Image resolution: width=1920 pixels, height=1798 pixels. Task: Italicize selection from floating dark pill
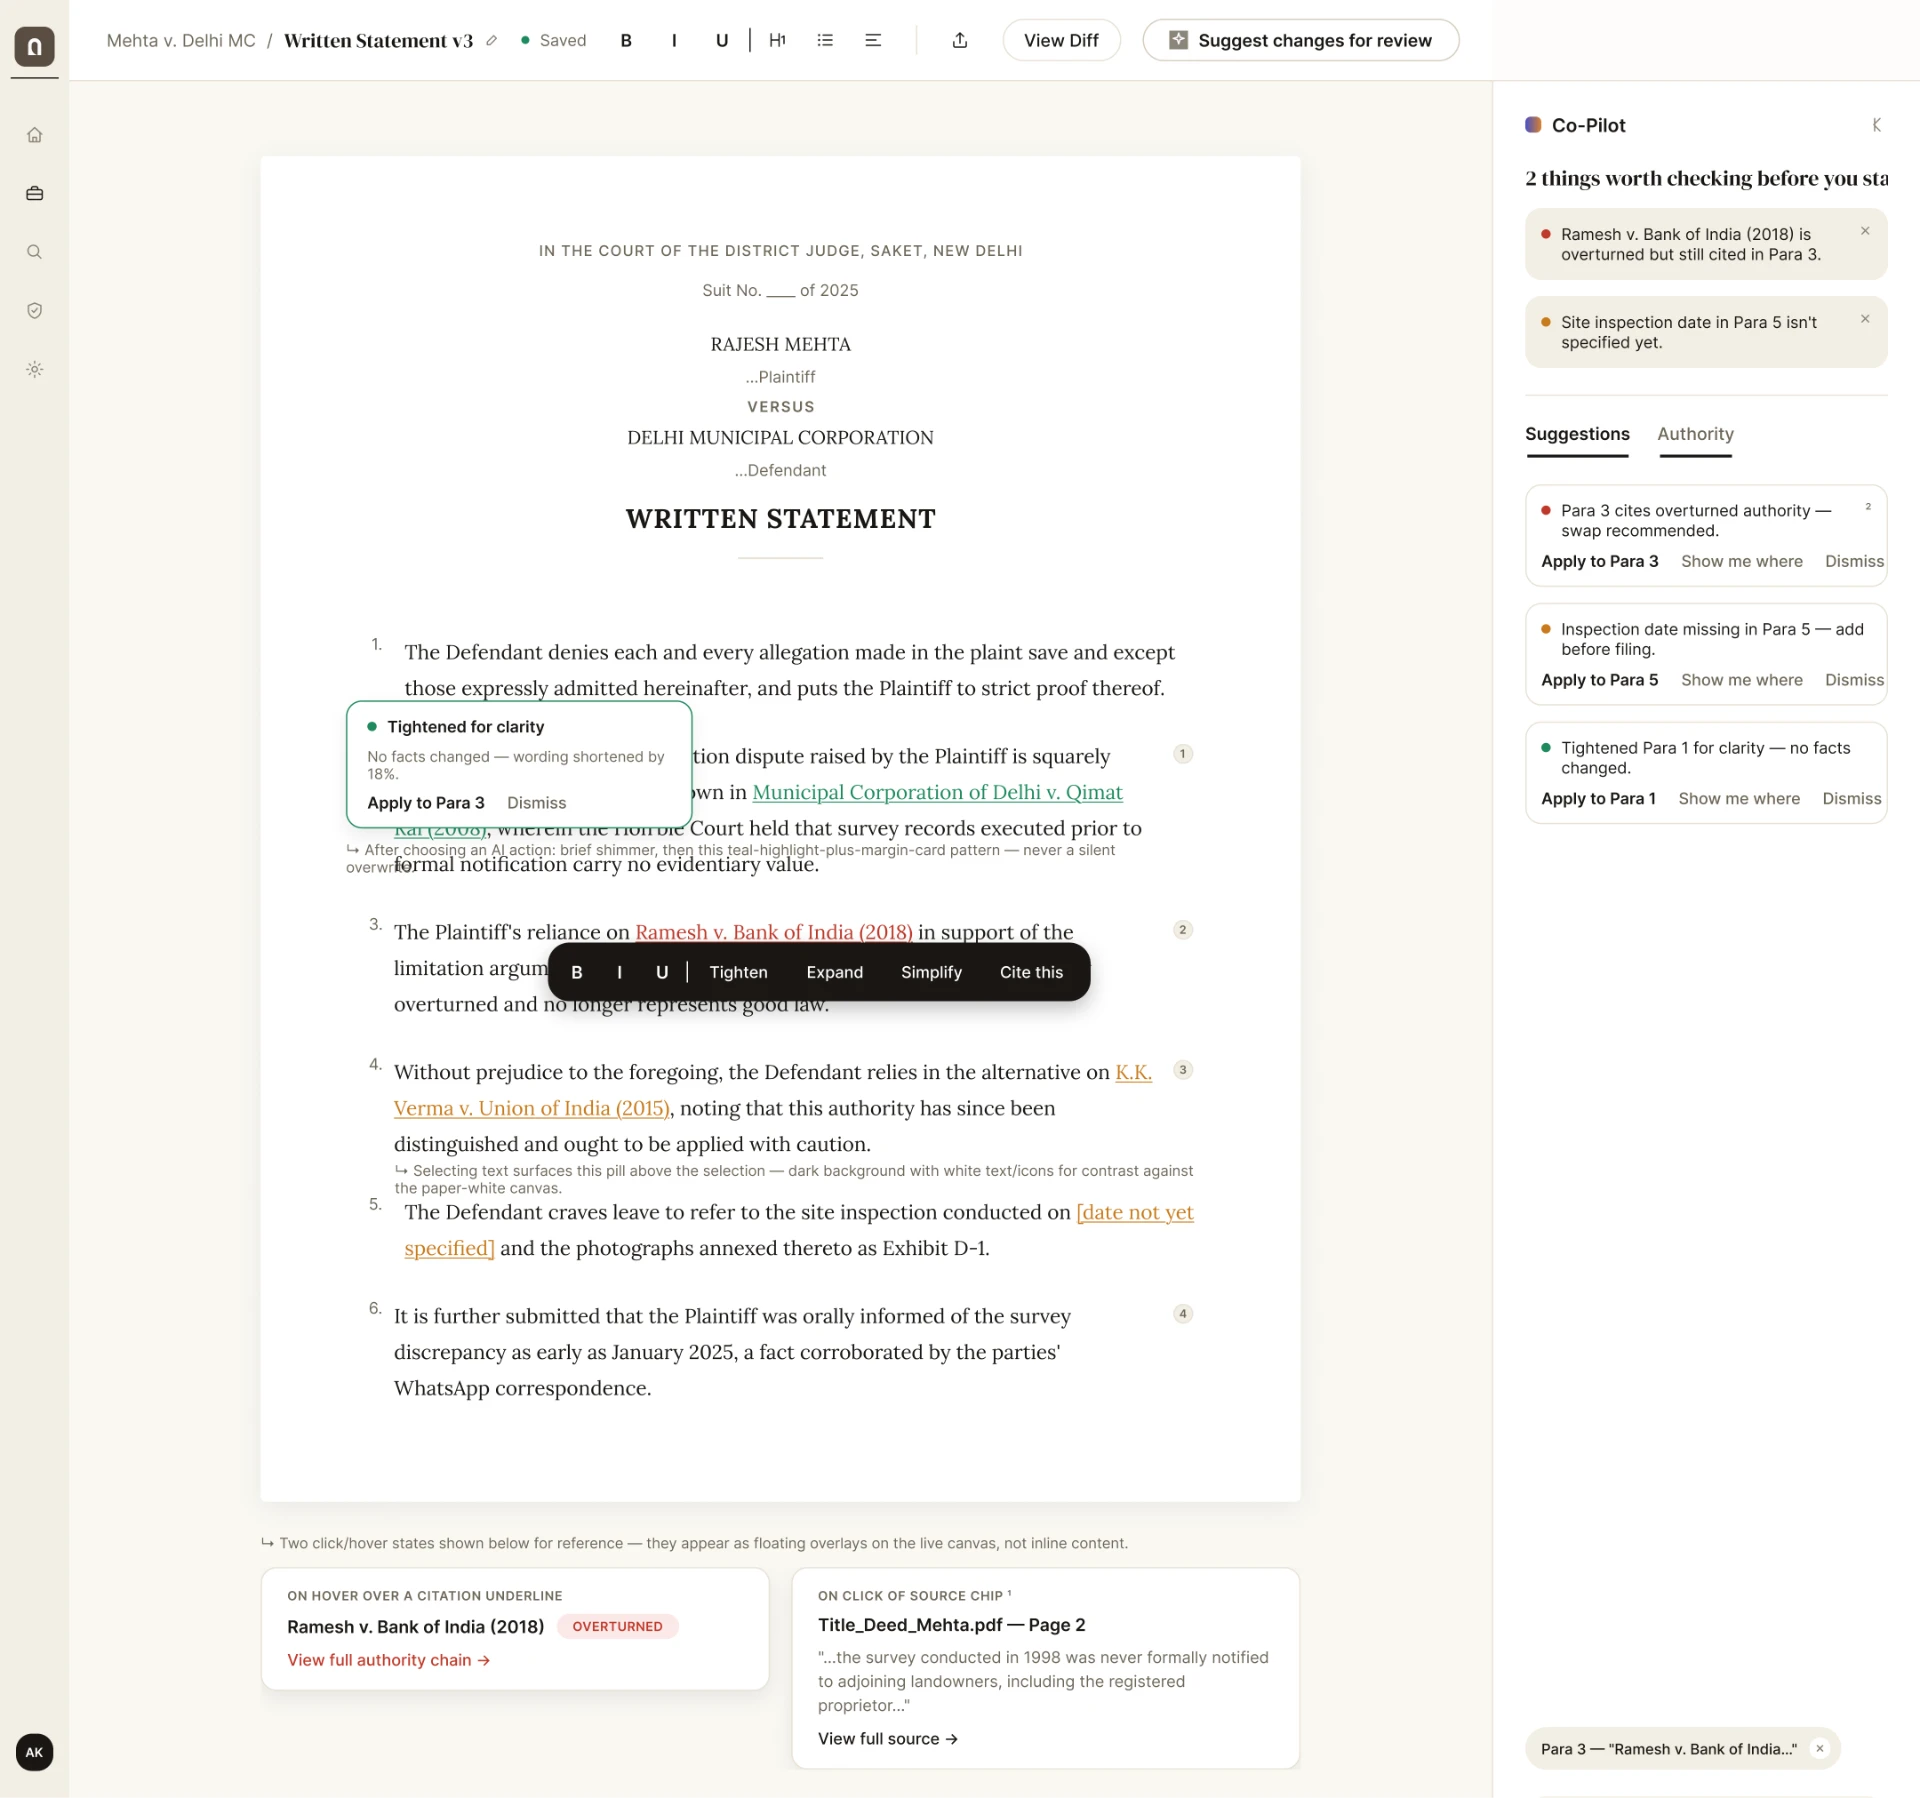[619, 972]
